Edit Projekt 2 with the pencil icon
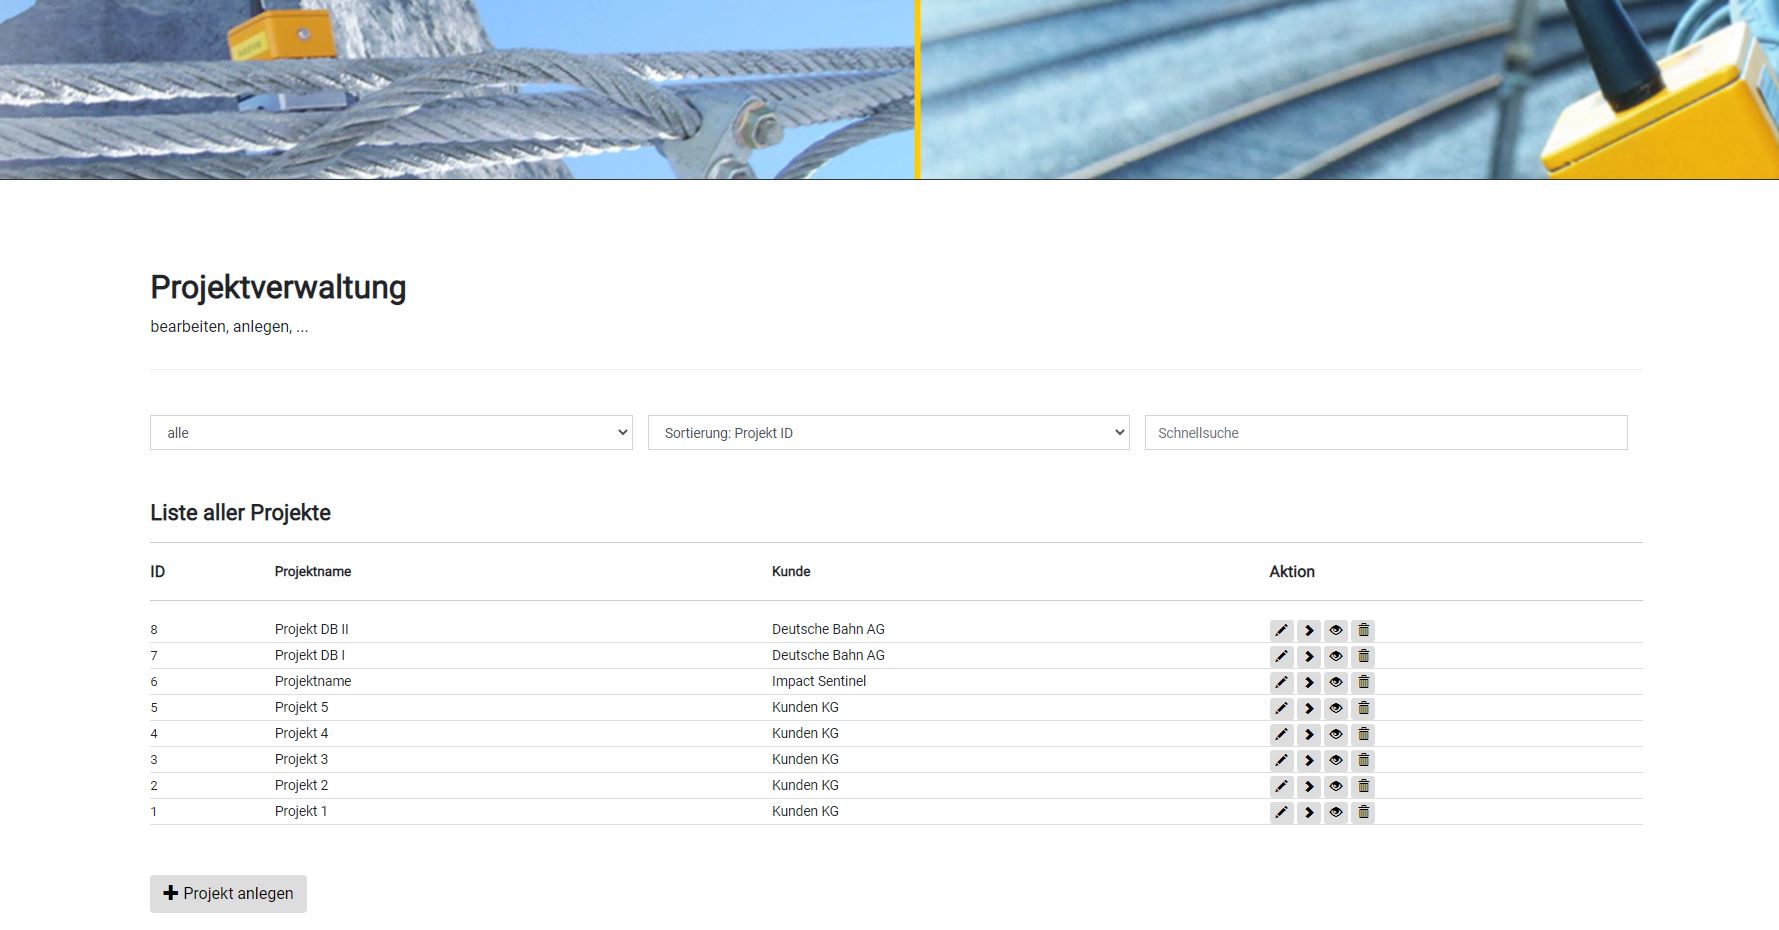 click(1281, 786)
